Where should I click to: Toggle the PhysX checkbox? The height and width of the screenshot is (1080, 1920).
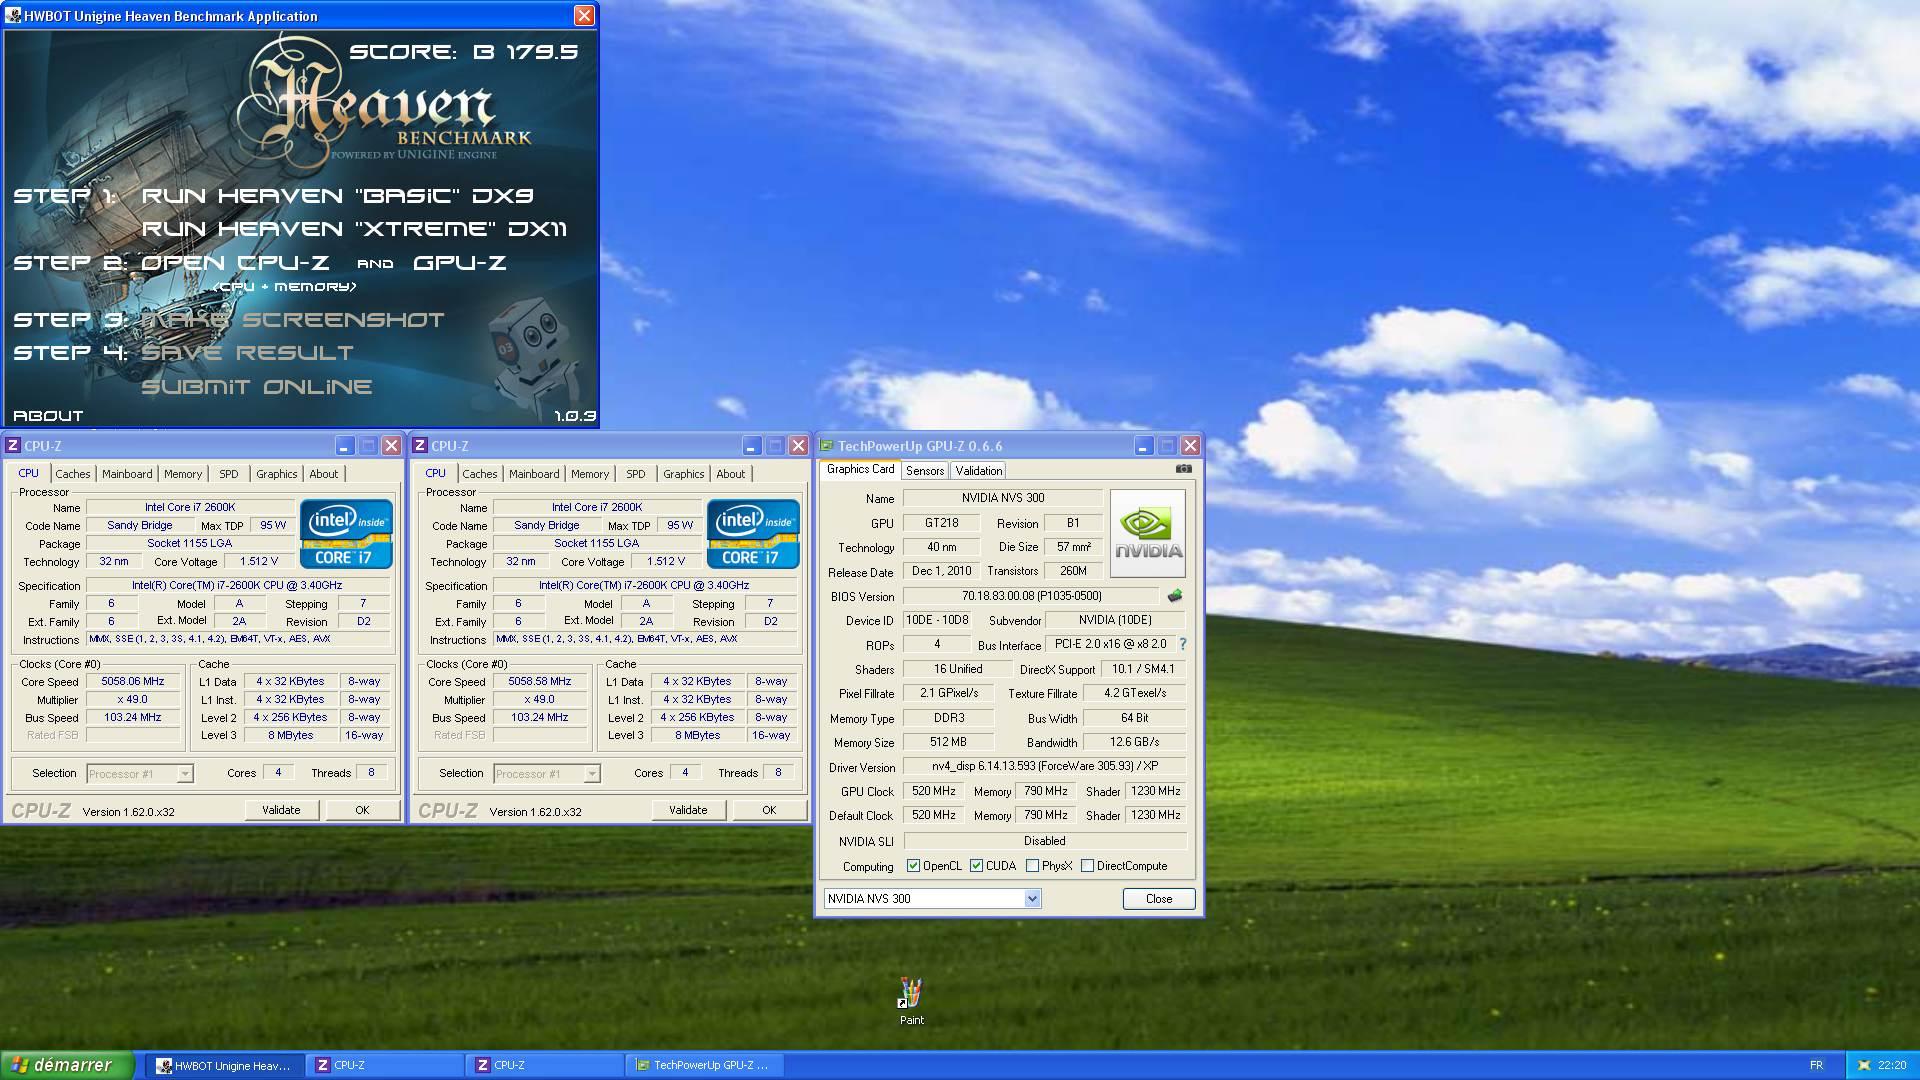1032,866
